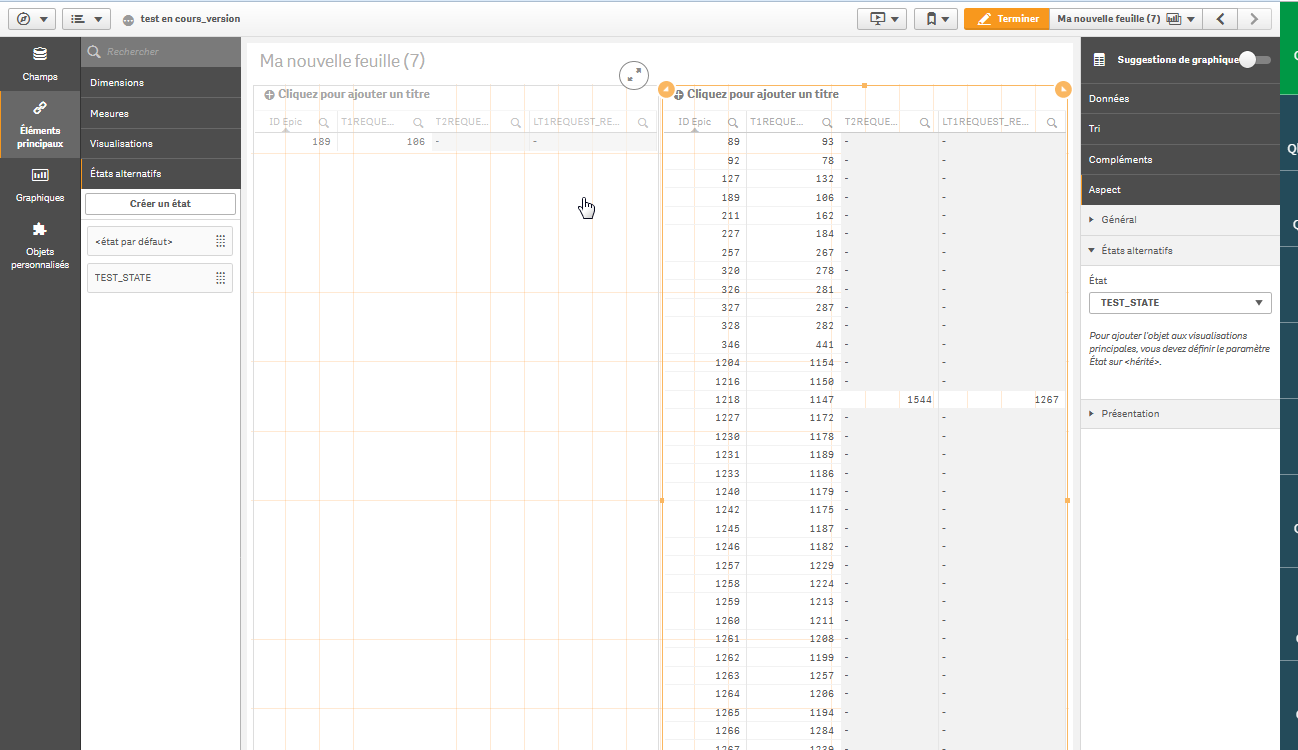This screenshot has height=750, width=1298.
Task: Go to the previous sheet arrow
Action: click(x=1220, y=19)
